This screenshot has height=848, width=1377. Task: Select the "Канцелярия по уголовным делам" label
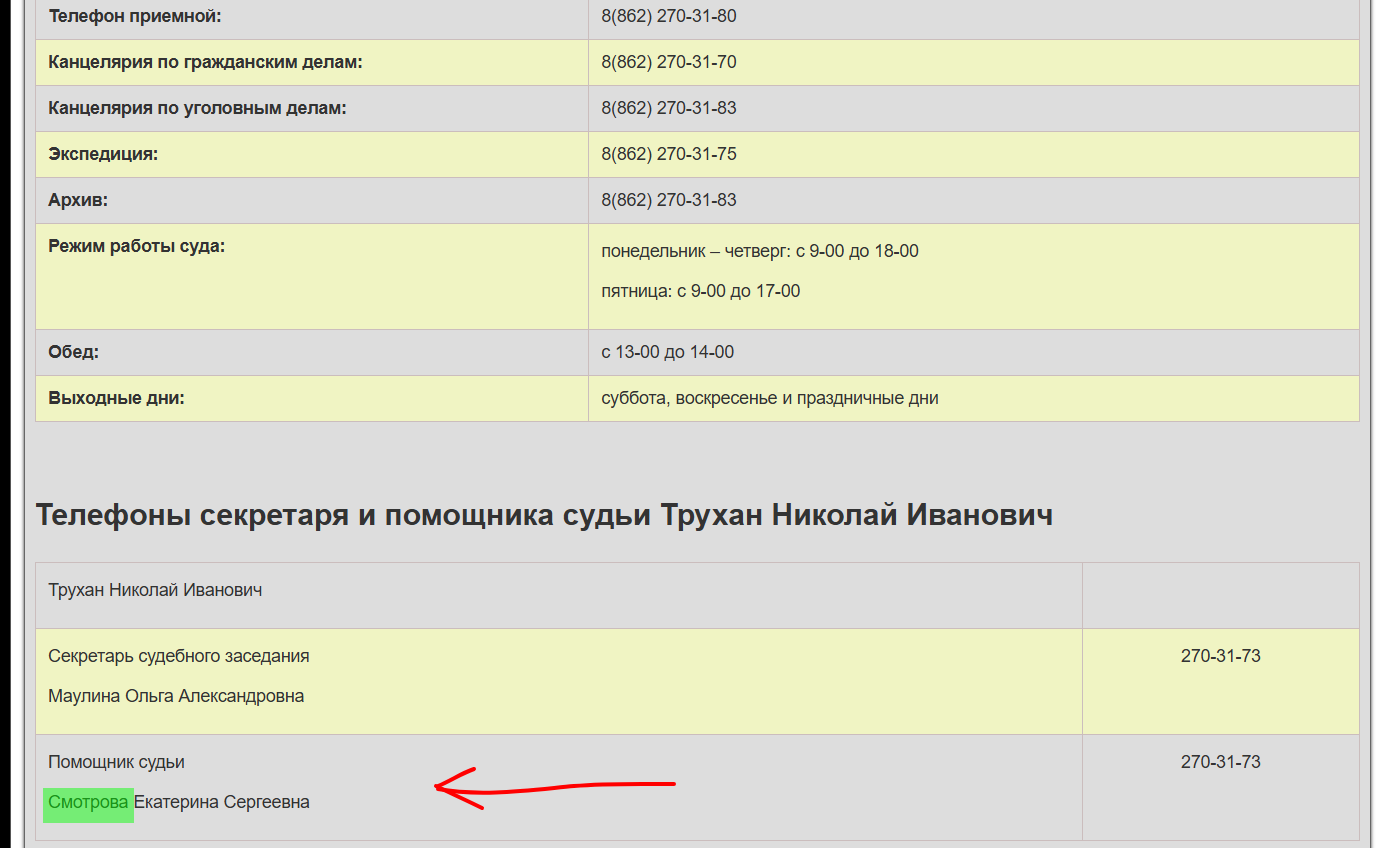coord(196,108)
